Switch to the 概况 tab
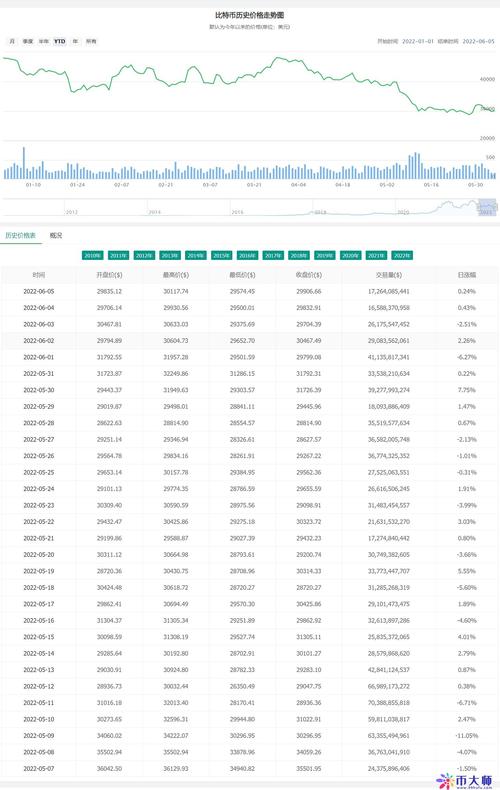 pos(56,235)
